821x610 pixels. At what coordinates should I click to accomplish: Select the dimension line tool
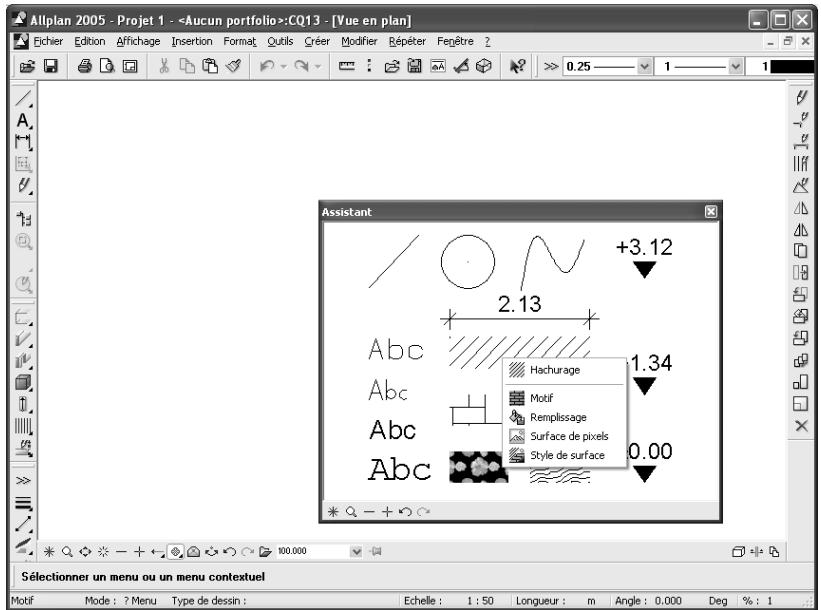pyautogui.click(x=23, y=142)
